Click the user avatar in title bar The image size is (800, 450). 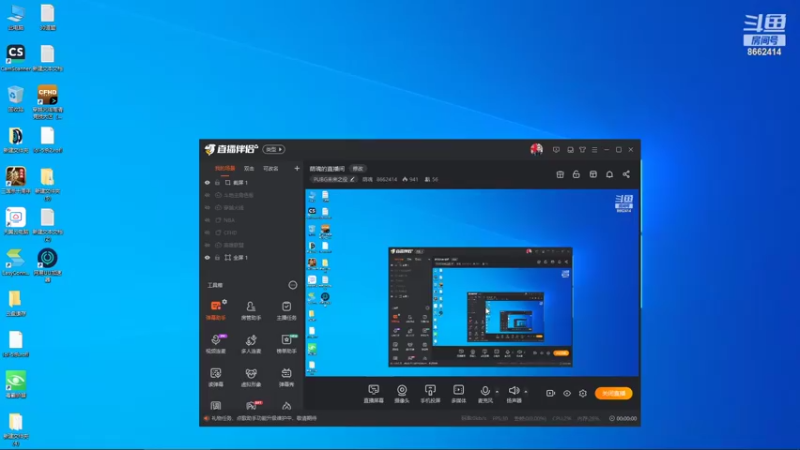pos(536,149)
